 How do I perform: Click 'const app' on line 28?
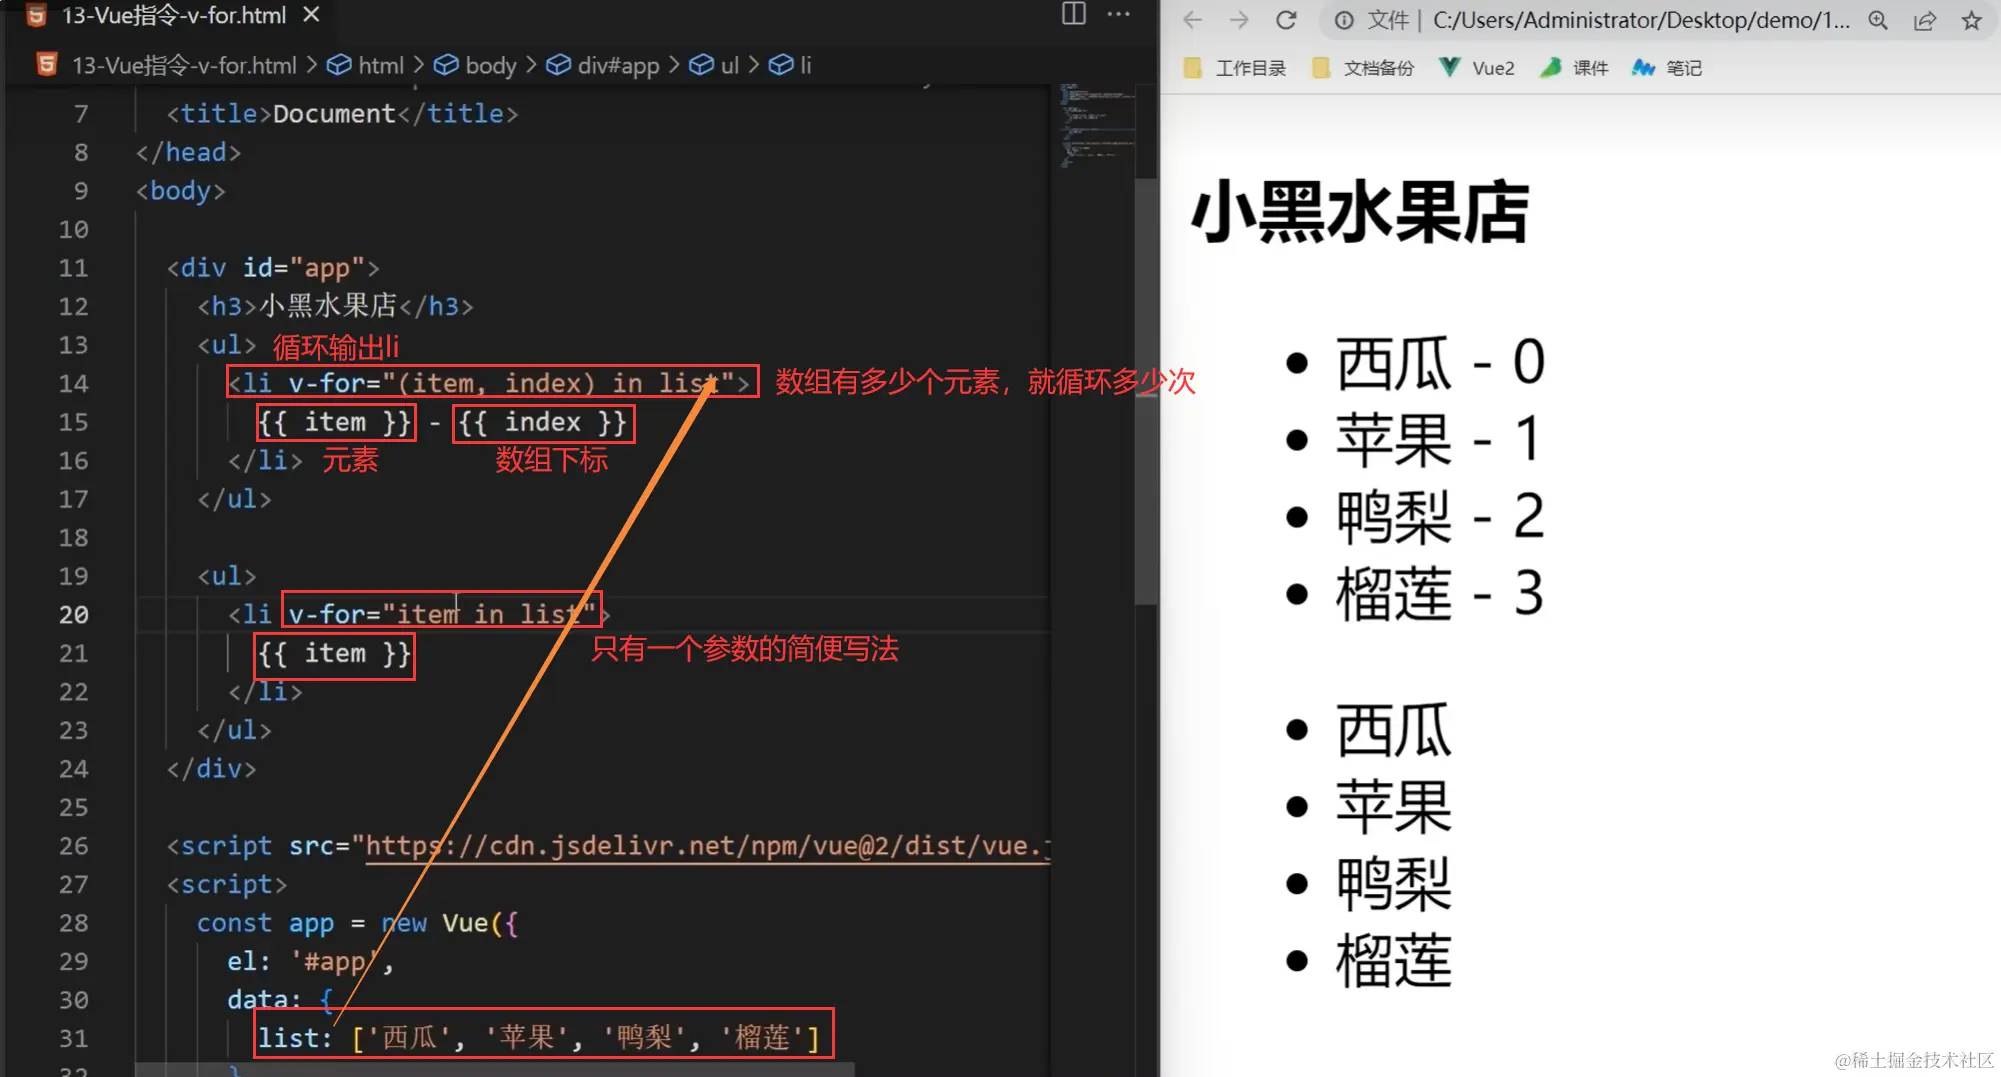265,923
